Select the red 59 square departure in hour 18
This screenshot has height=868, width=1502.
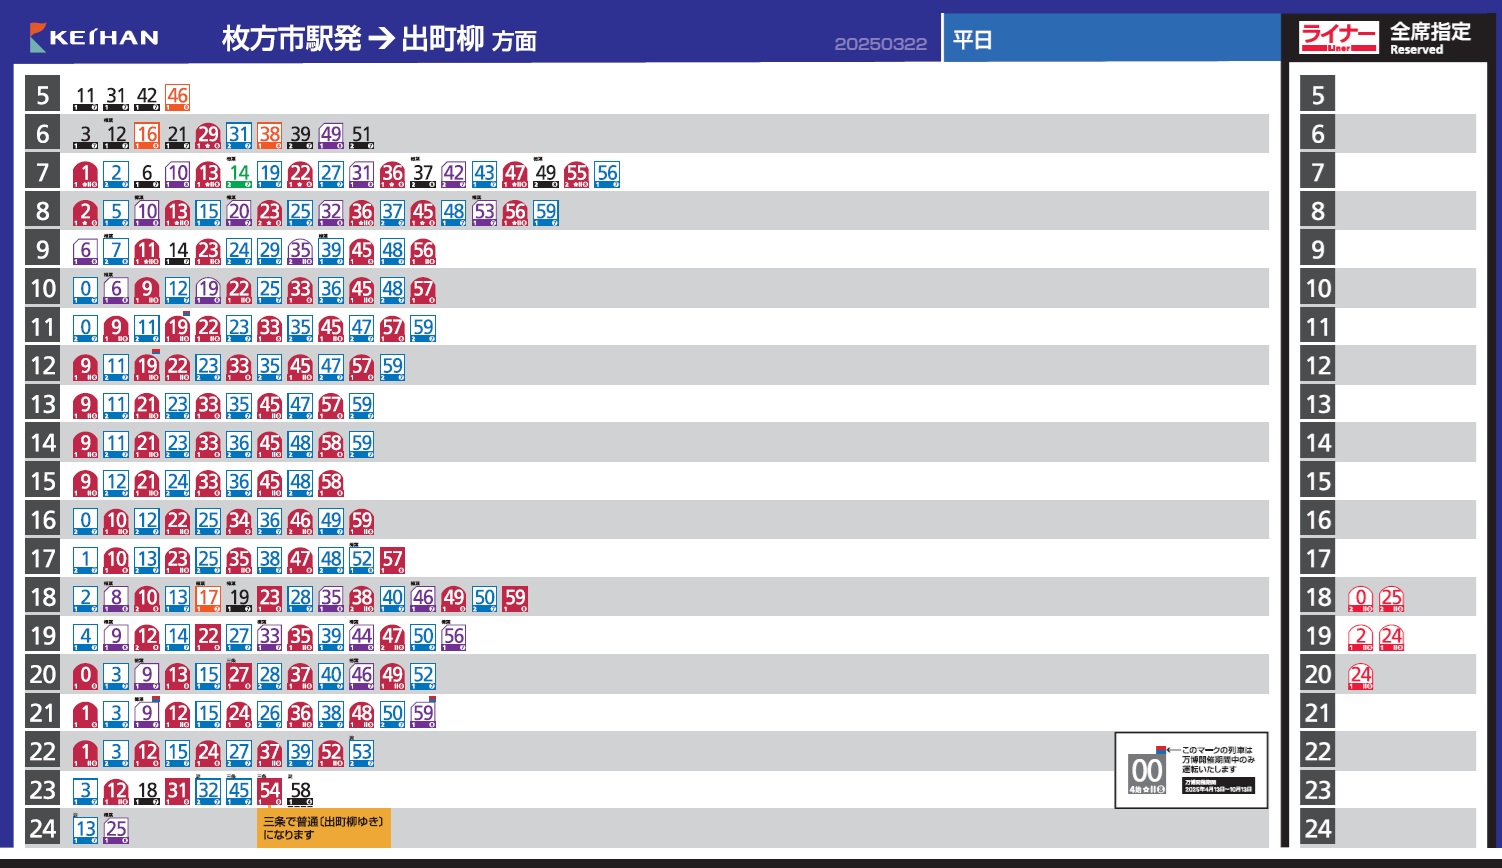515,598
